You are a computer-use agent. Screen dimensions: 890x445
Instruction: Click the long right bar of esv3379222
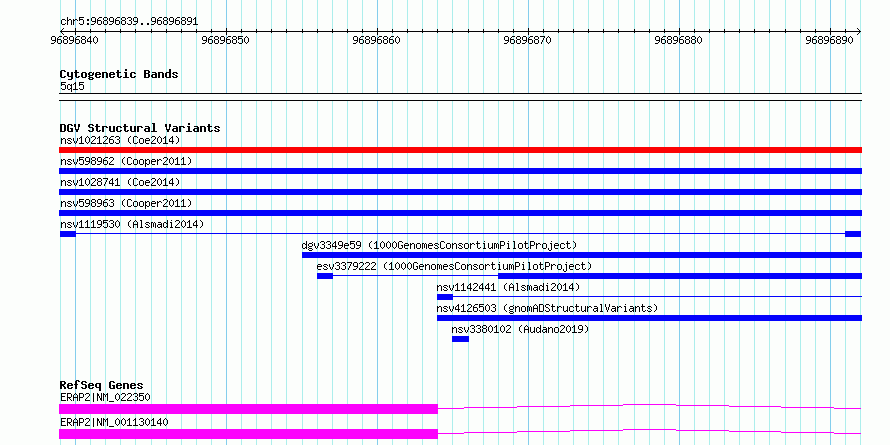click(x=680, y=276)
